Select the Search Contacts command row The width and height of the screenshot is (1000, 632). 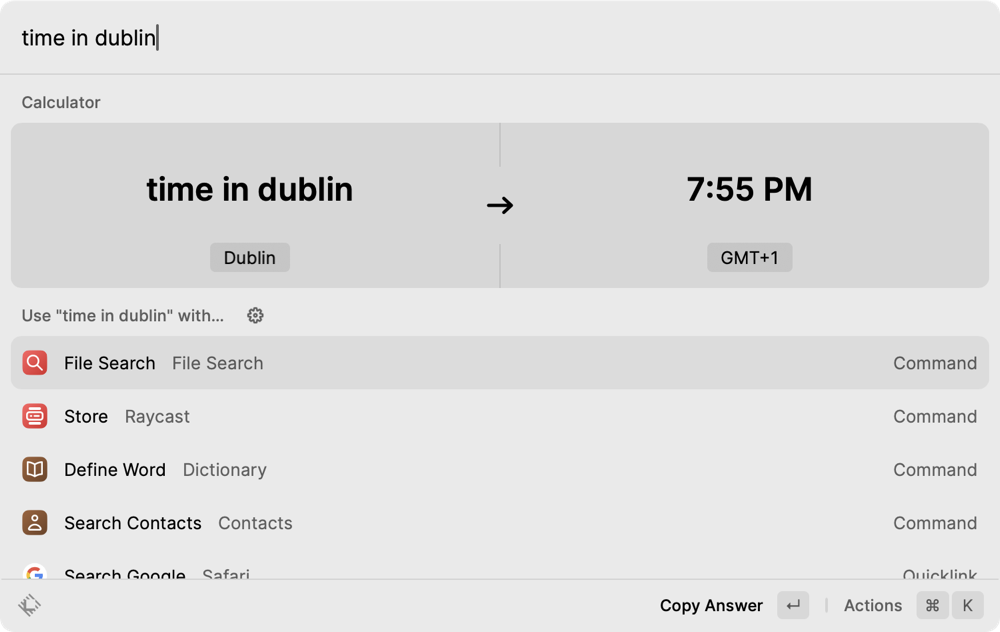[500, 522]
